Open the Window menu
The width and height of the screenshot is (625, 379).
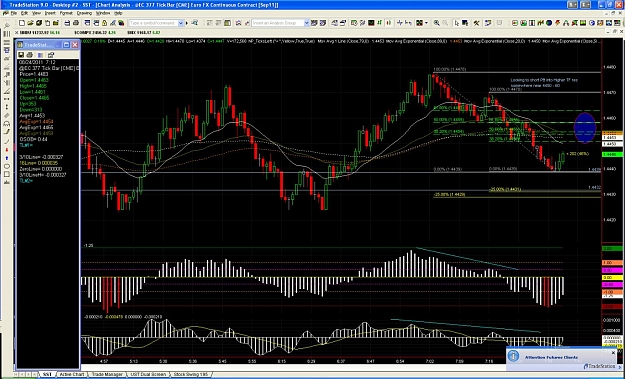click(103, 13)
